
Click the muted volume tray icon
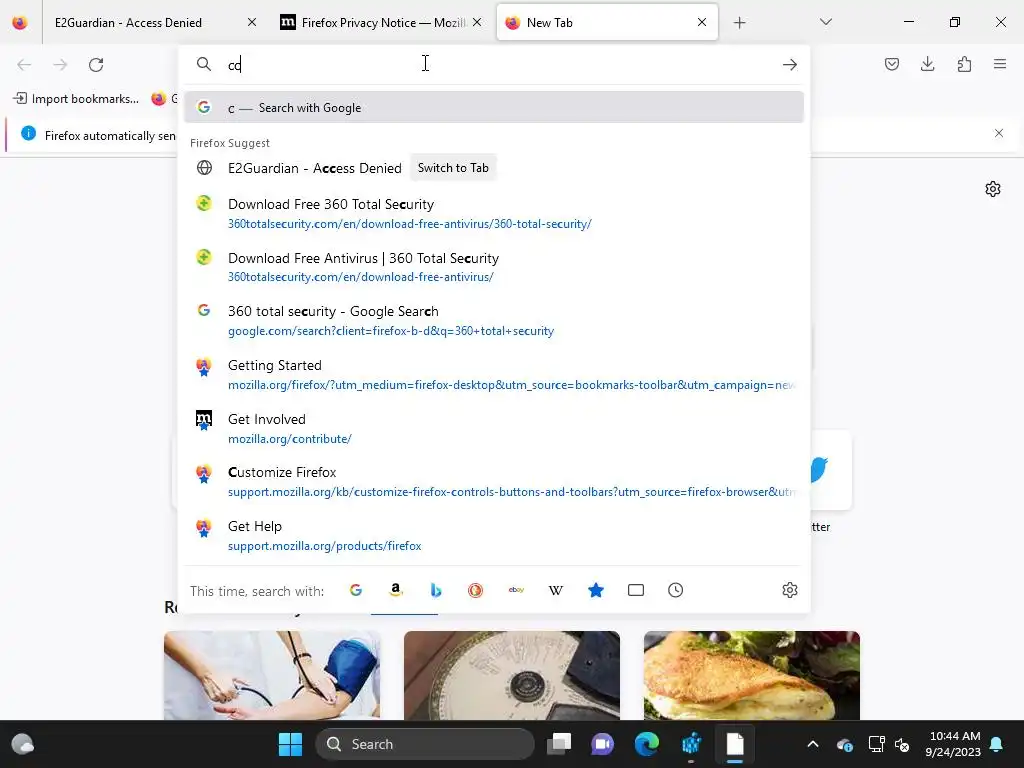click(x=902, y=744)
